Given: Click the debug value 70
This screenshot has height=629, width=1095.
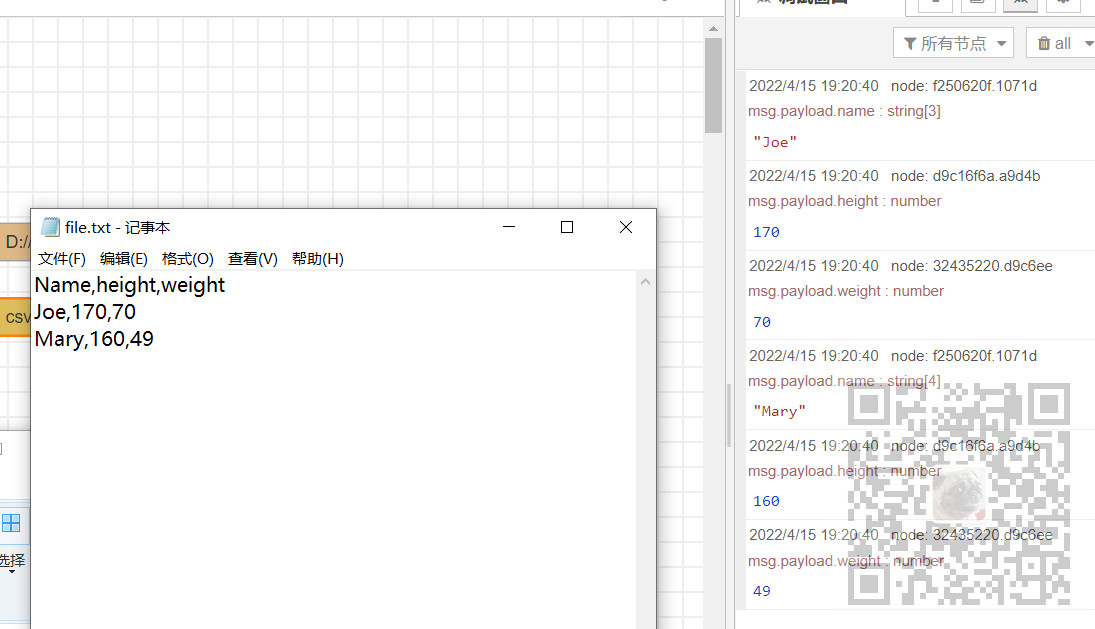Looking at the screenshot, I should click(x=762, y=323).
